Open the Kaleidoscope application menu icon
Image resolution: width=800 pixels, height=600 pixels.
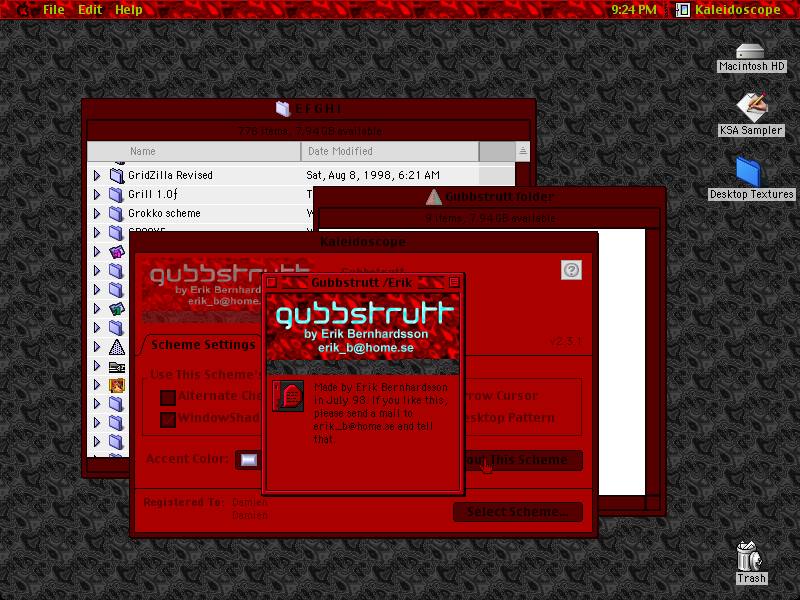click(683, 9)
